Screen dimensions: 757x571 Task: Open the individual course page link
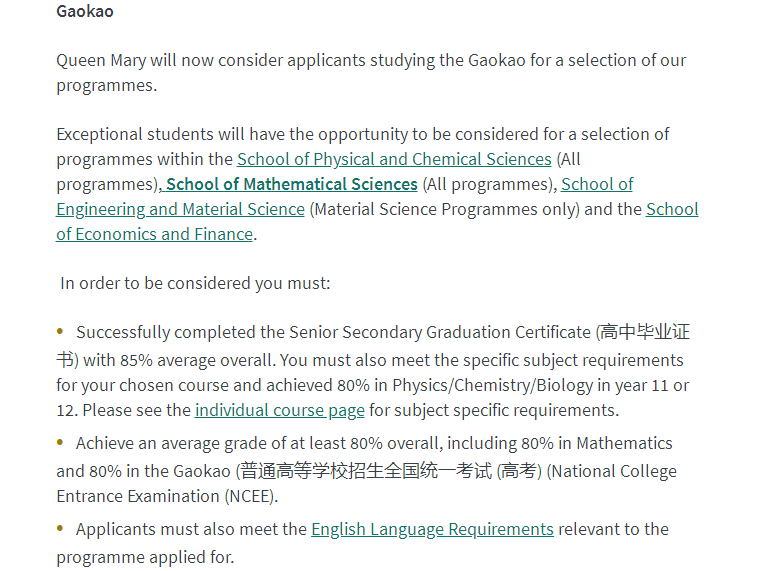coord(280,410)
